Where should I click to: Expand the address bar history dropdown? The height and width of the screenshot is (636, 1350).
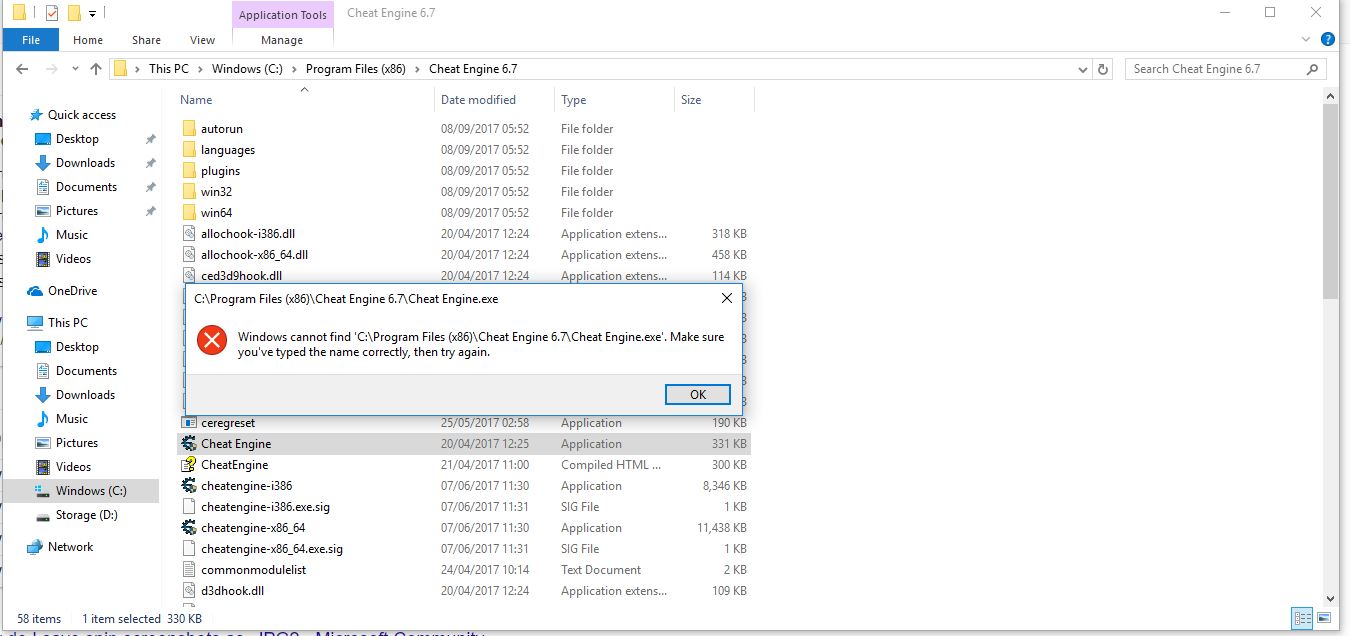tap(1082, 70)
